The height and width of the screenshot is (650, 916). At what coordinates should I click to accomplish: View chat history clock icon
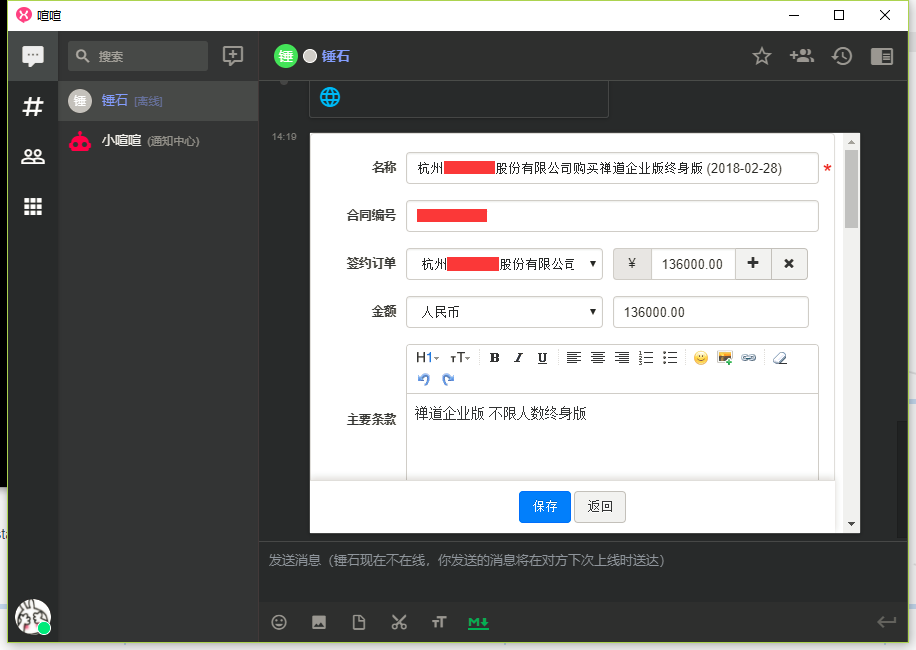pos(842,56)
